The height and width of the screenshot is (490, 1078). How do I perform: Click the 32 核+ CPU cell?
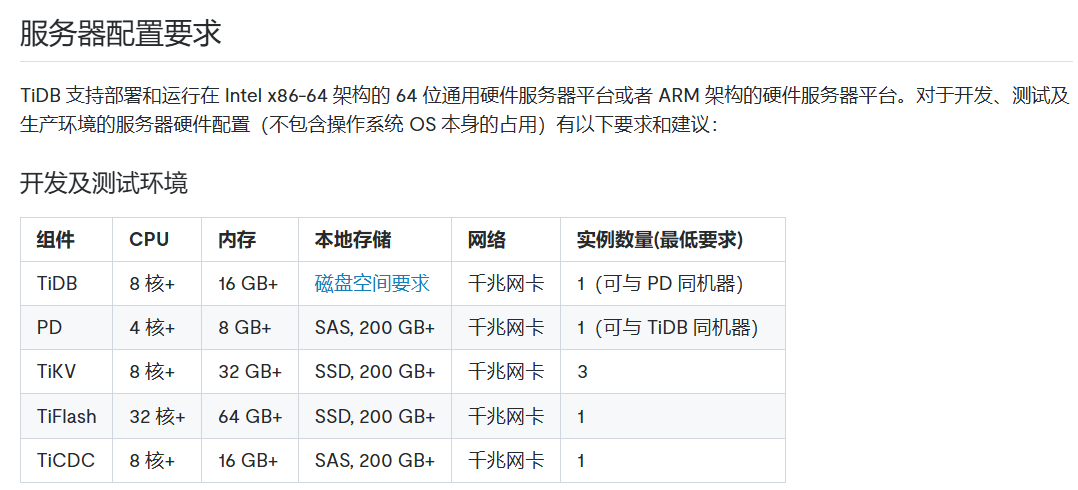[157, 416]
